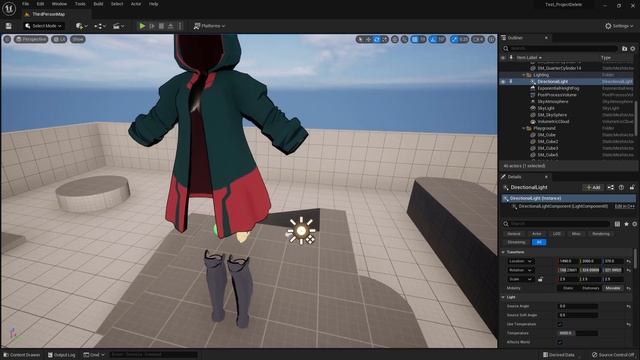
Task: Maximize or restore the viewport layout icon
Action: [491, 39]
